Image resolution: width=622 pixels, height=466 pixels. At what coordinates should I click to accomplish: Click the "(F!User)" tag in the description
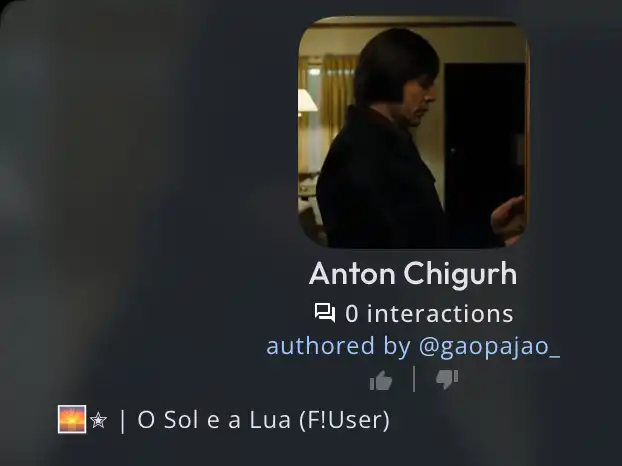pyautogui.click(x=344, y=420)
